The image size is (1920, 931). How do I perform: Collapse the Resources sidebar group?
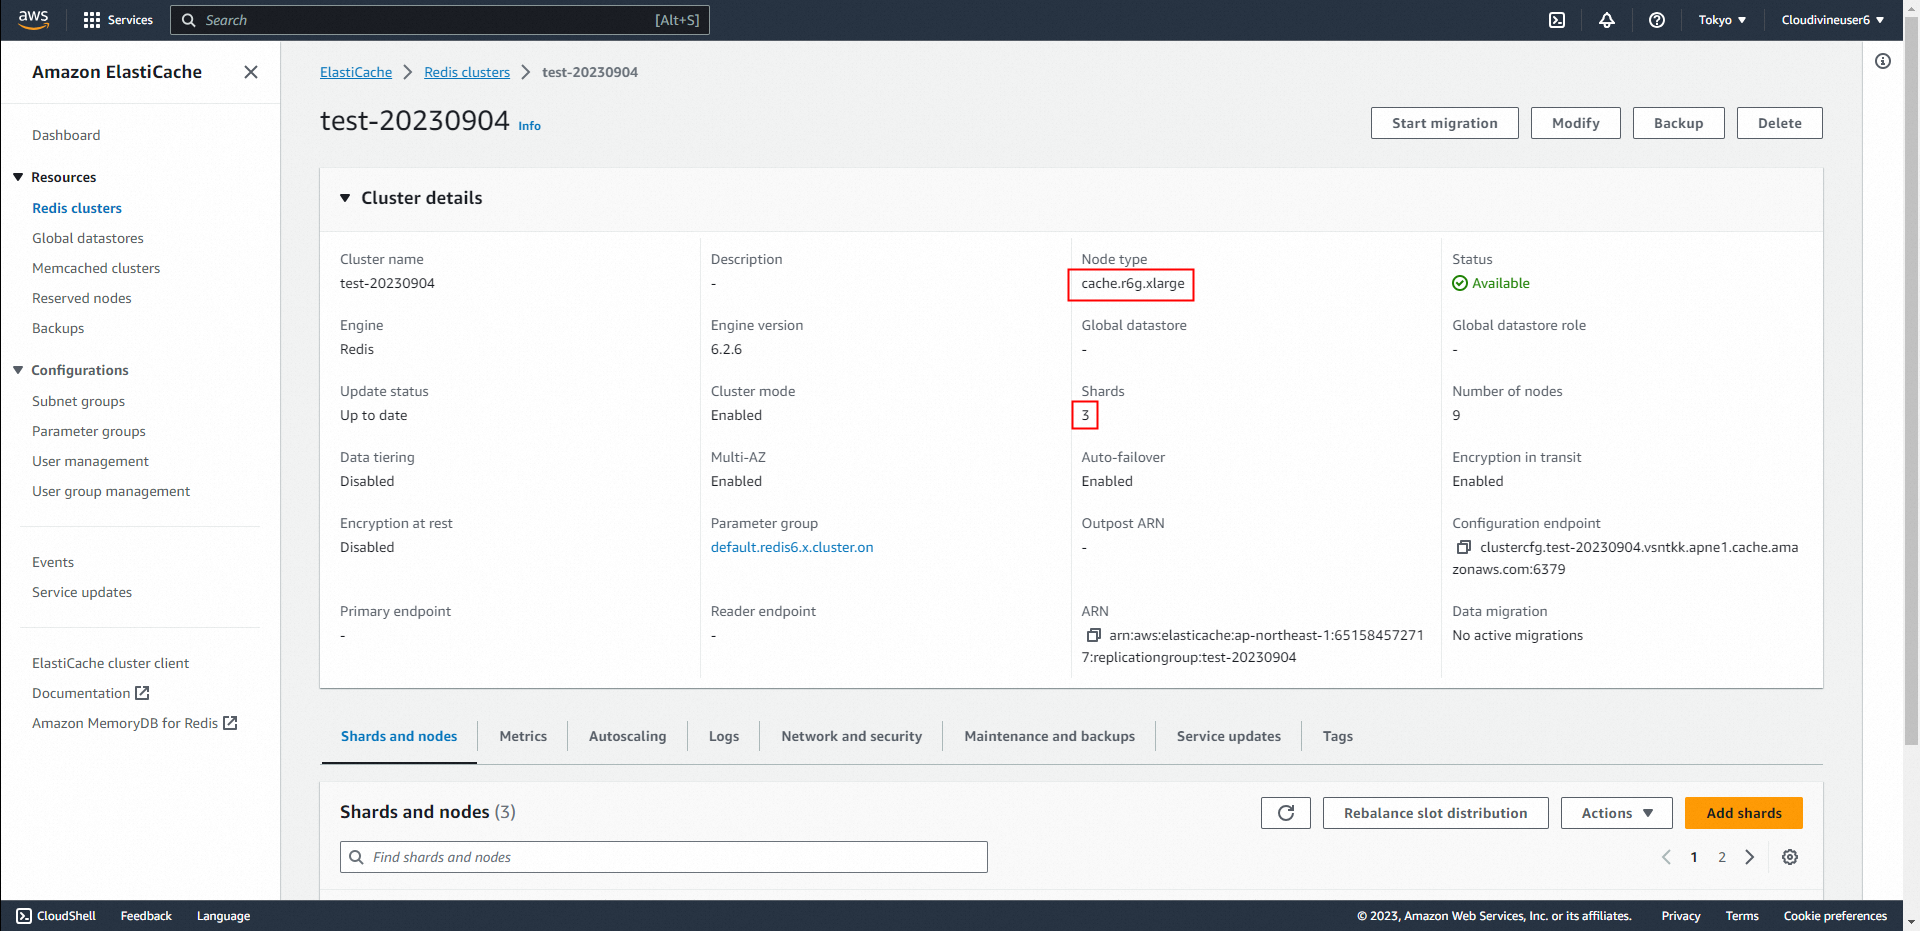click(18, 177)
